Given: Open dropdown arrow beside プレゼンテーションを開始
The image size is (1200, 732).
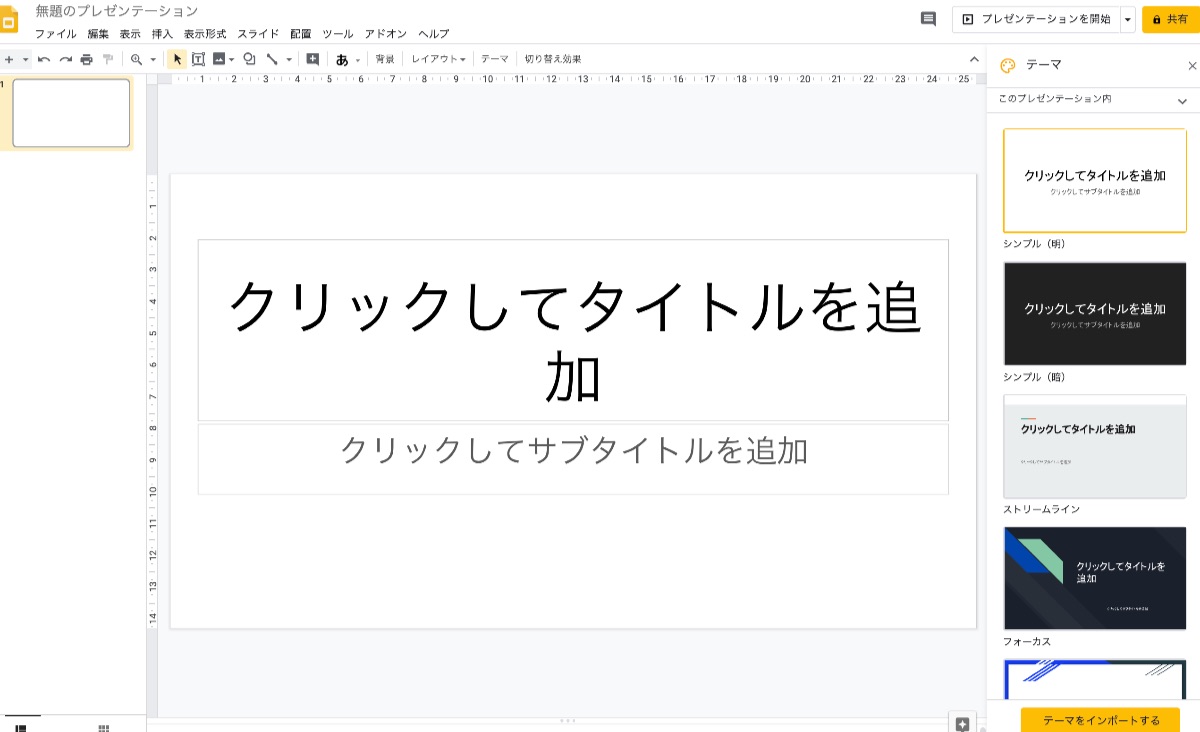Looking at the screenshot, I should click(x=1128, y=19).
